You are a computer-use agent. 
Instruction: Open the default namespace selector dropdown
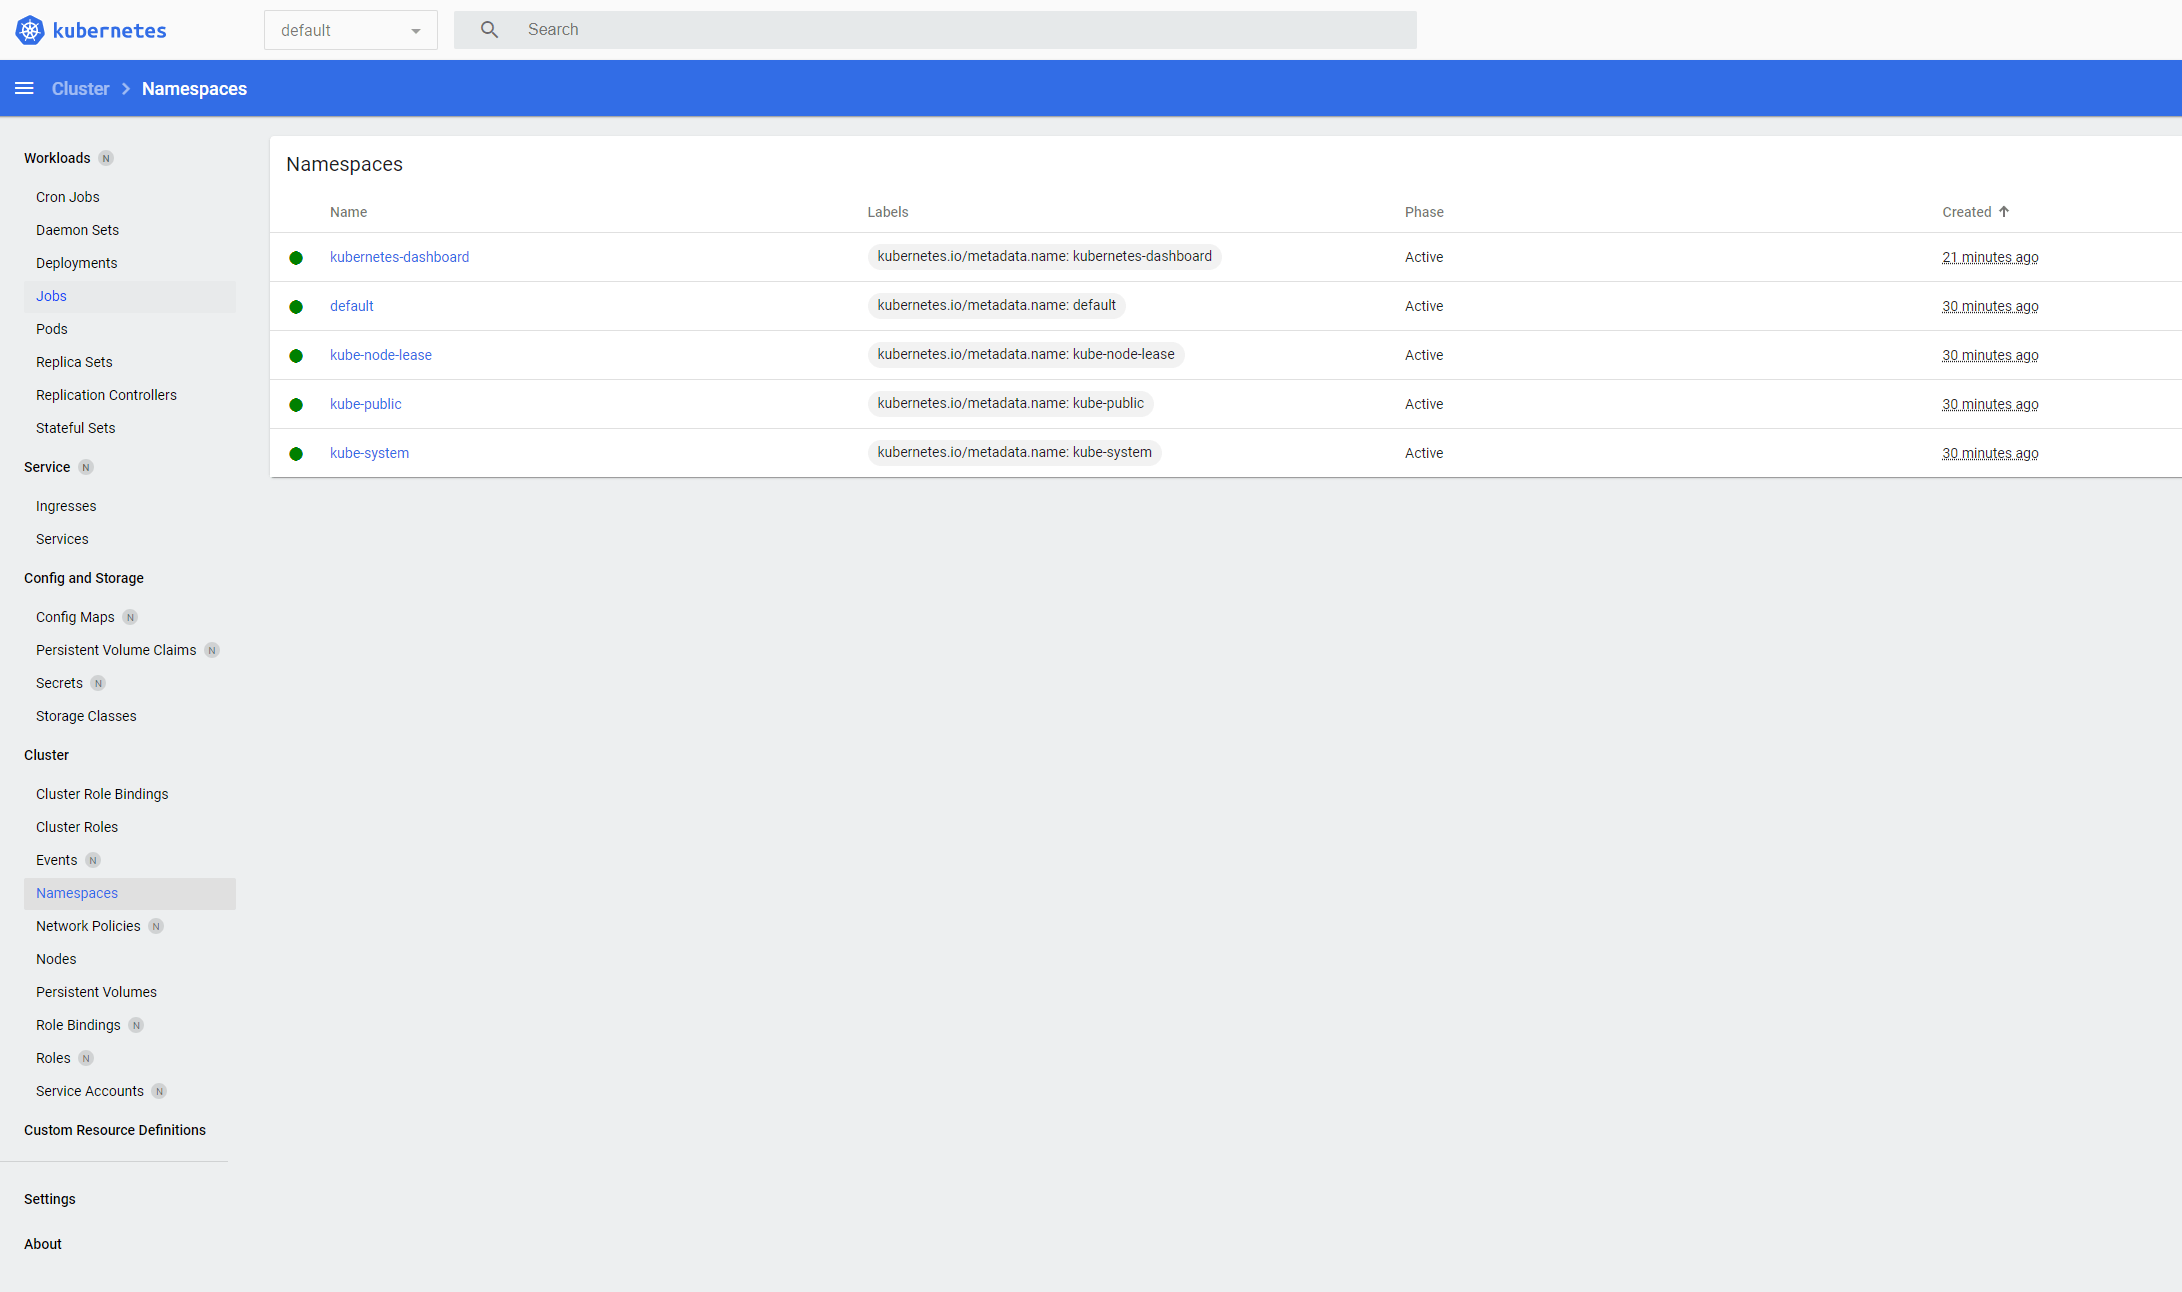click(351, 30)
